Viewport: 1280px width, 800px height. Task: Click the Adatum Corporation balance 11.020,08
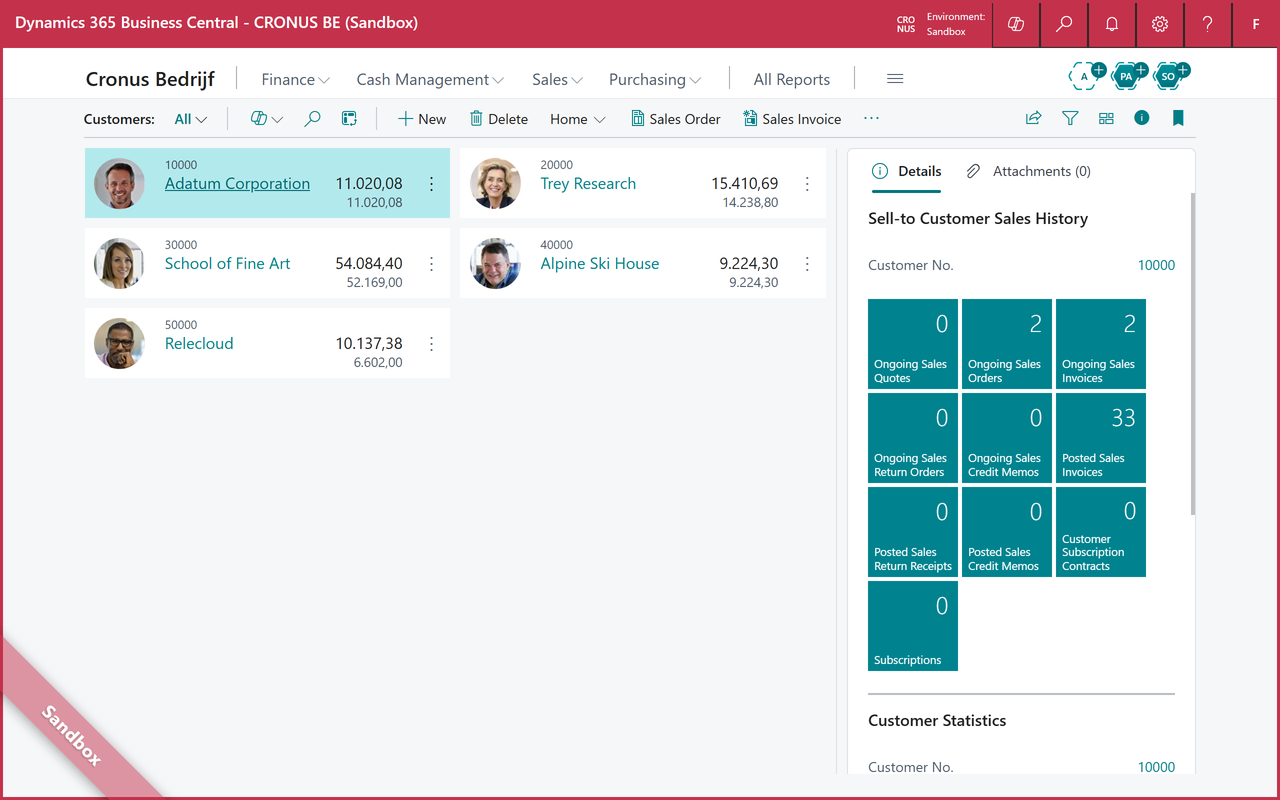coord(369,183)
